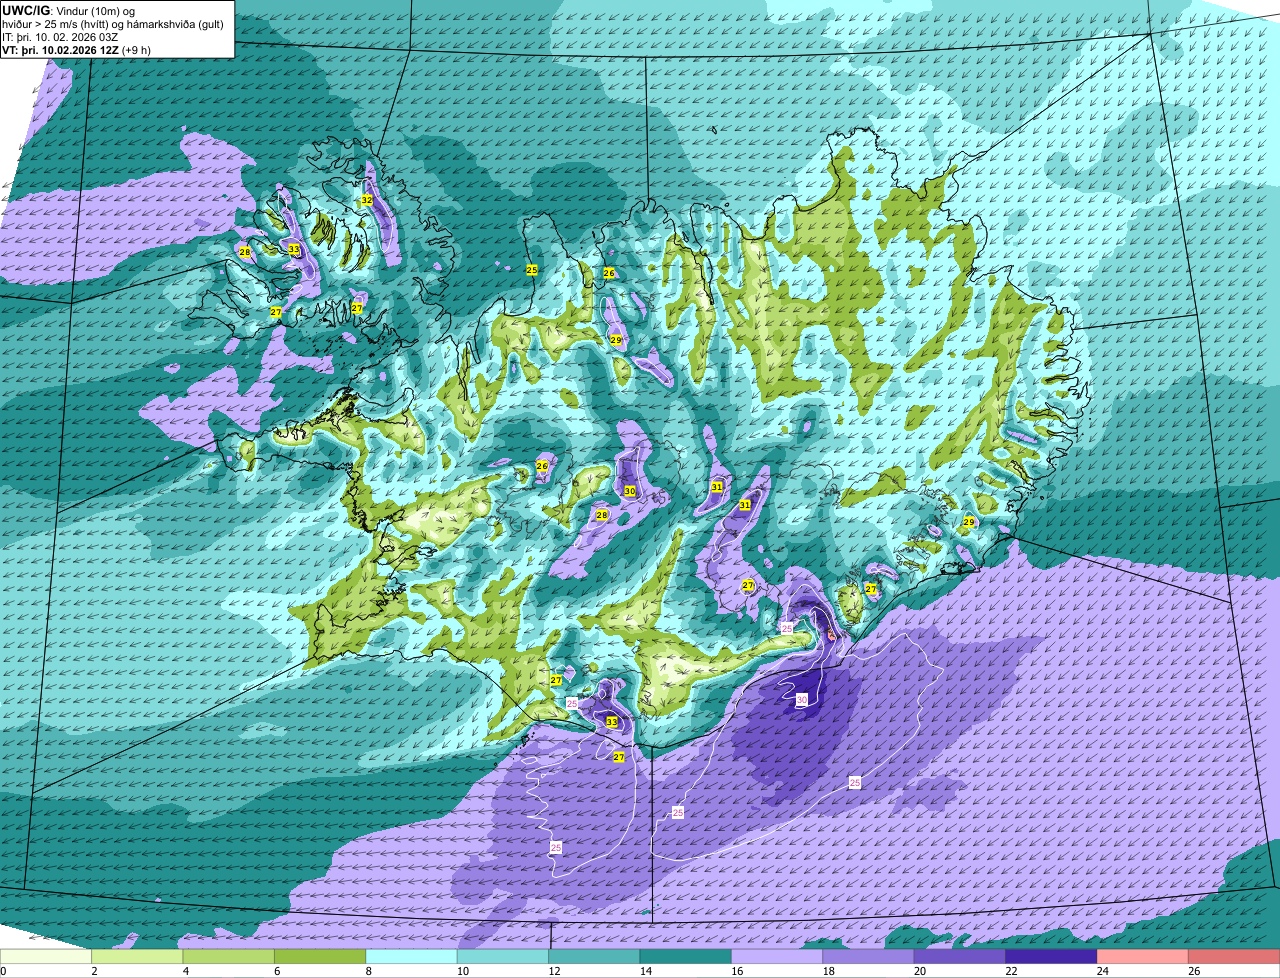Select the 14–16 m/s dark teal legend swatch
Screen dimensions: 1280x978
click(686, 957)
